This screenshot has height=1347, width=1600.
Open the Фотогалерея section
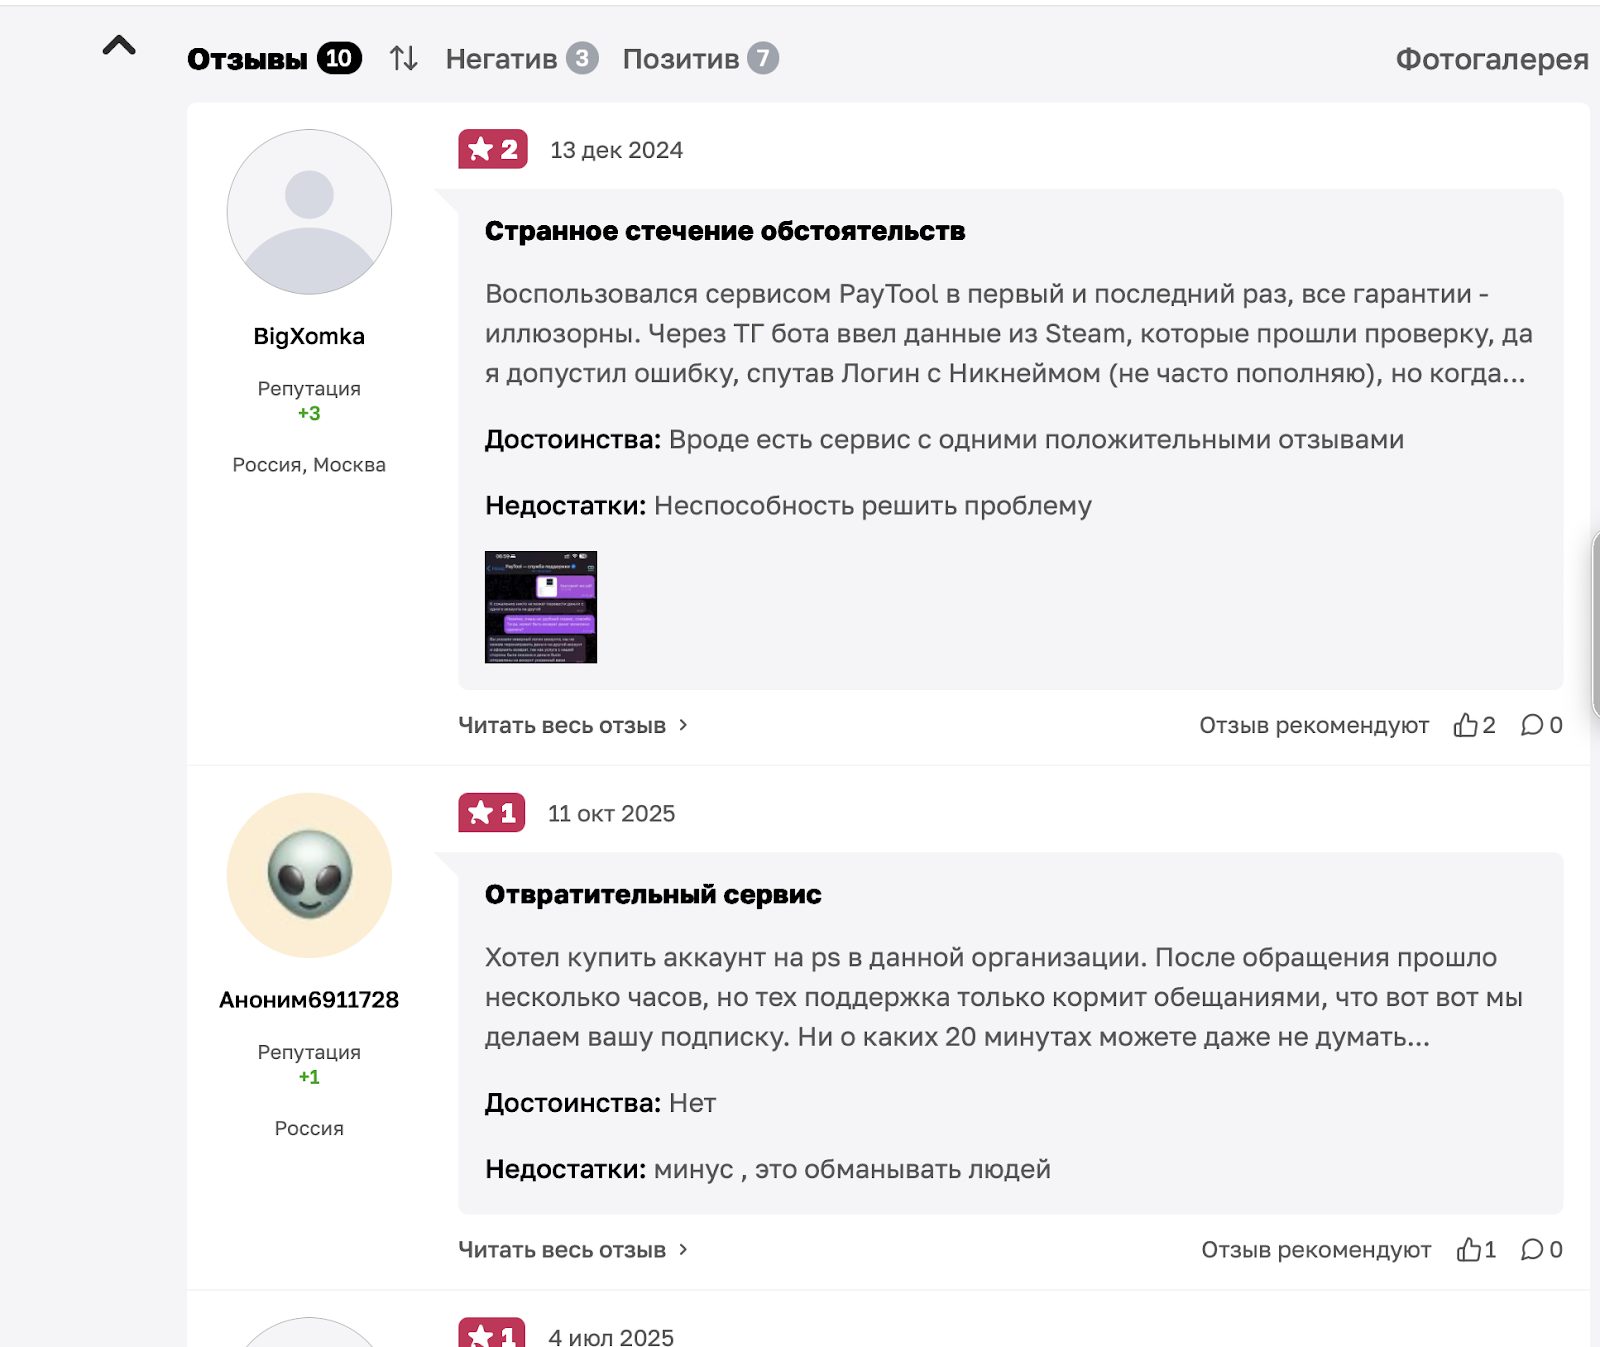tap(1492, 59)
